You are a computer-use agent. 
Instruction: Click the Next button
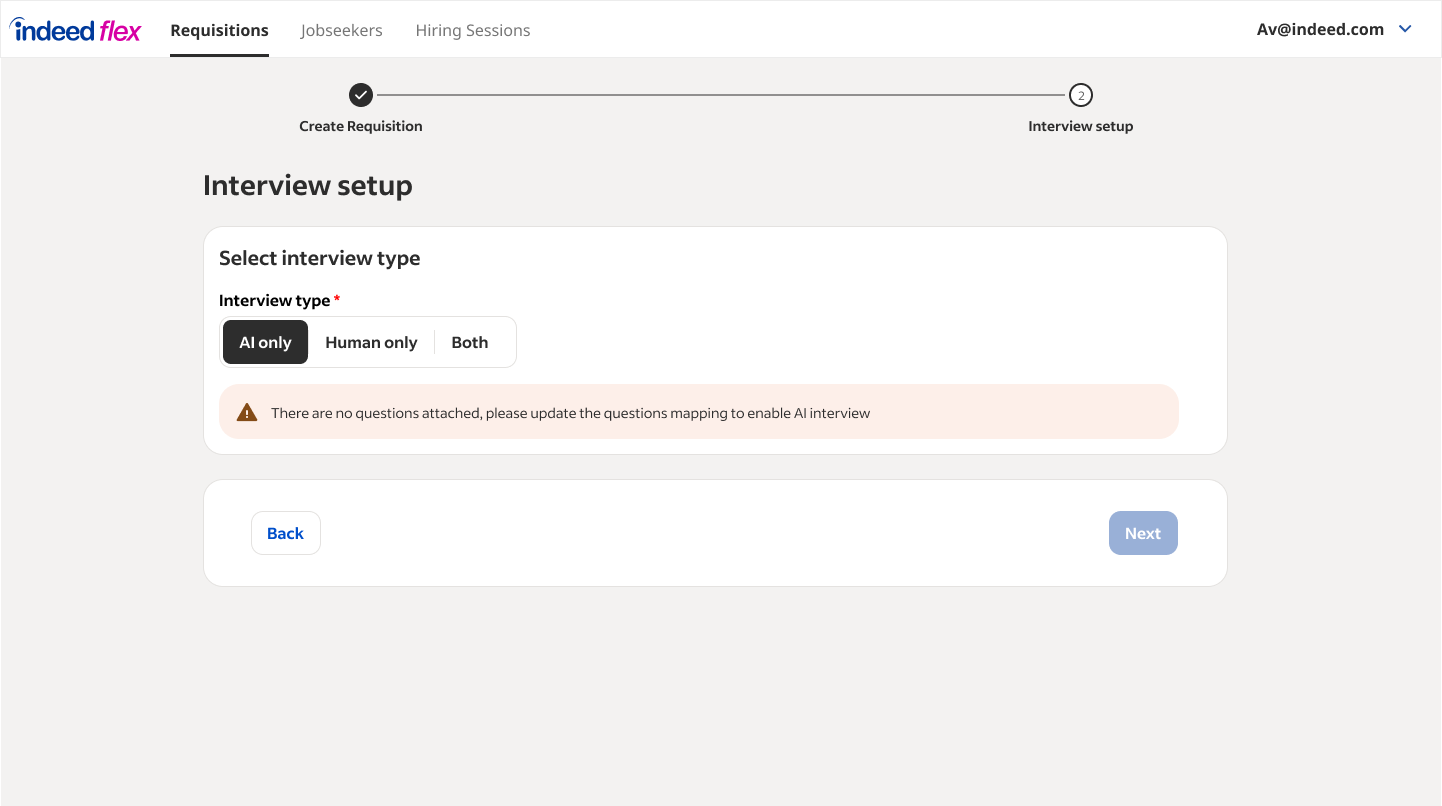click(x=1143, y=533)
